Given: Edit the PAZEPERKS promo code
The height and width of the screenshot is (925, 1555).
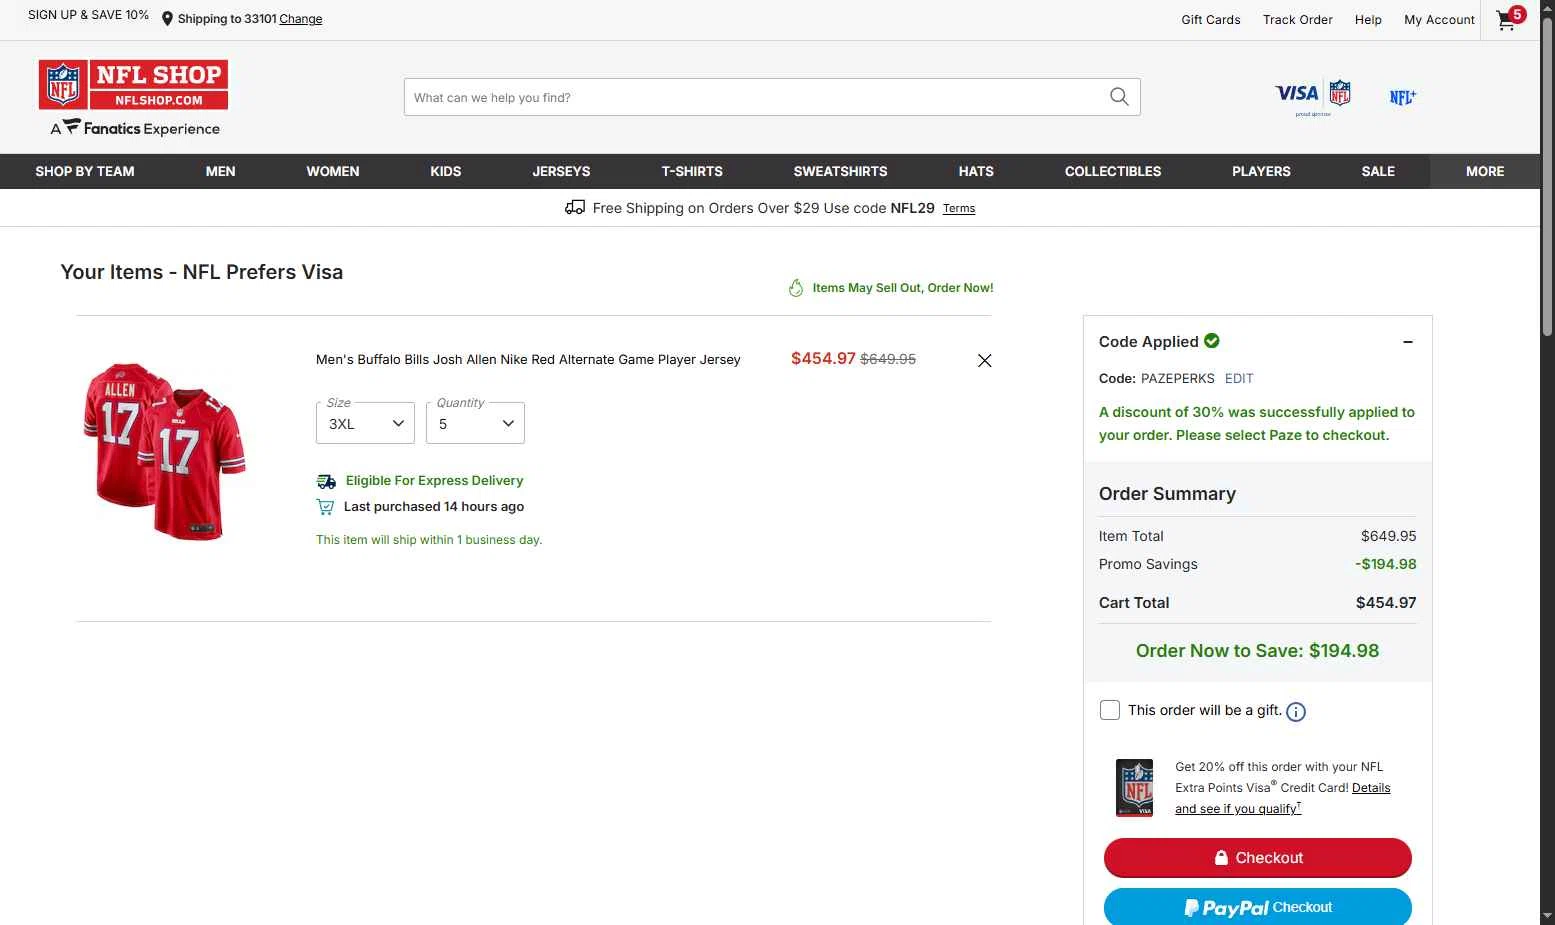Looking at the screenshot, I should click(1239, 379).
